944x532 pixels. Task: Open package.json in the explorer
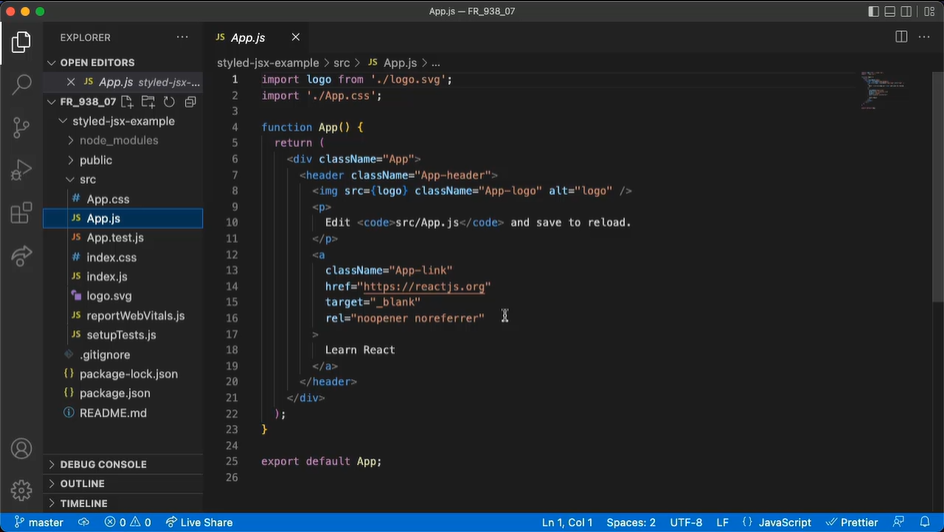tap(123, 393)
